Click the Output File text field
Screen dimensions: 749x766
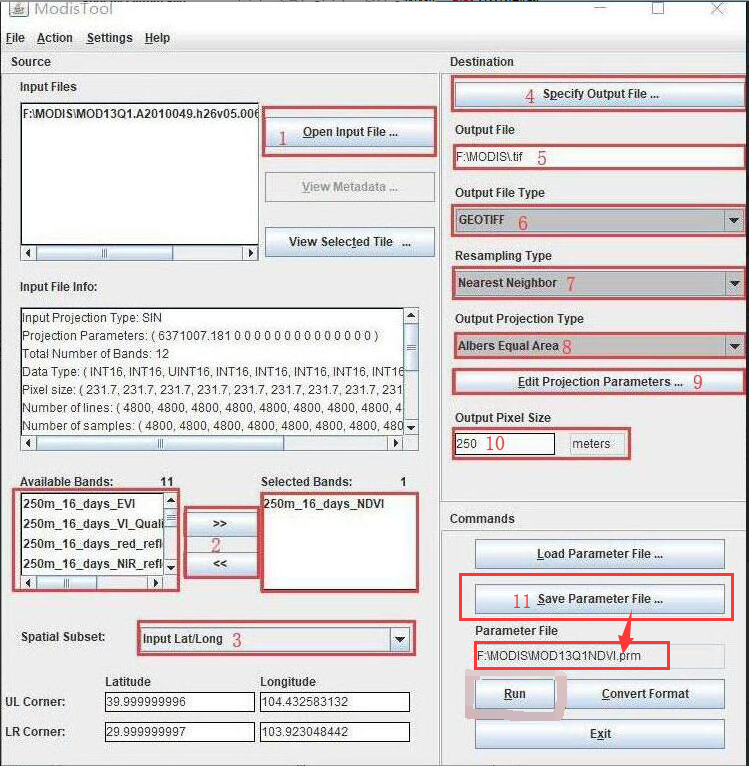click(x=599, y=157)
